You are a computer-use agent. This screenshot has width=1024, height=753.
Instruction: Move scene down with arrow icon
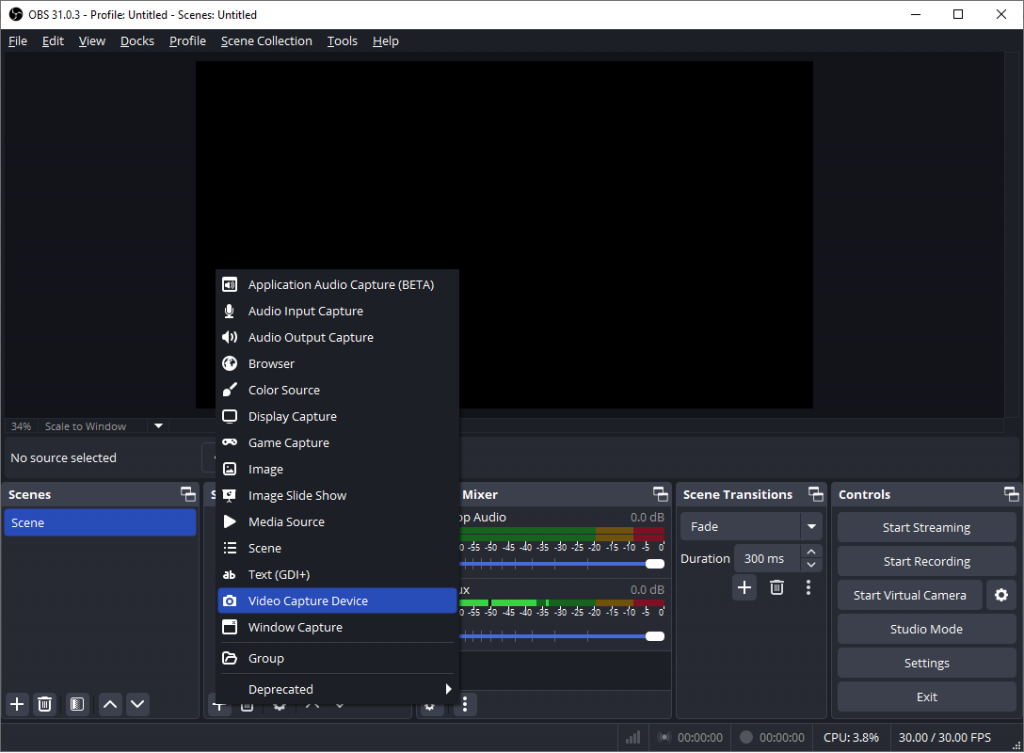point(137,704)
